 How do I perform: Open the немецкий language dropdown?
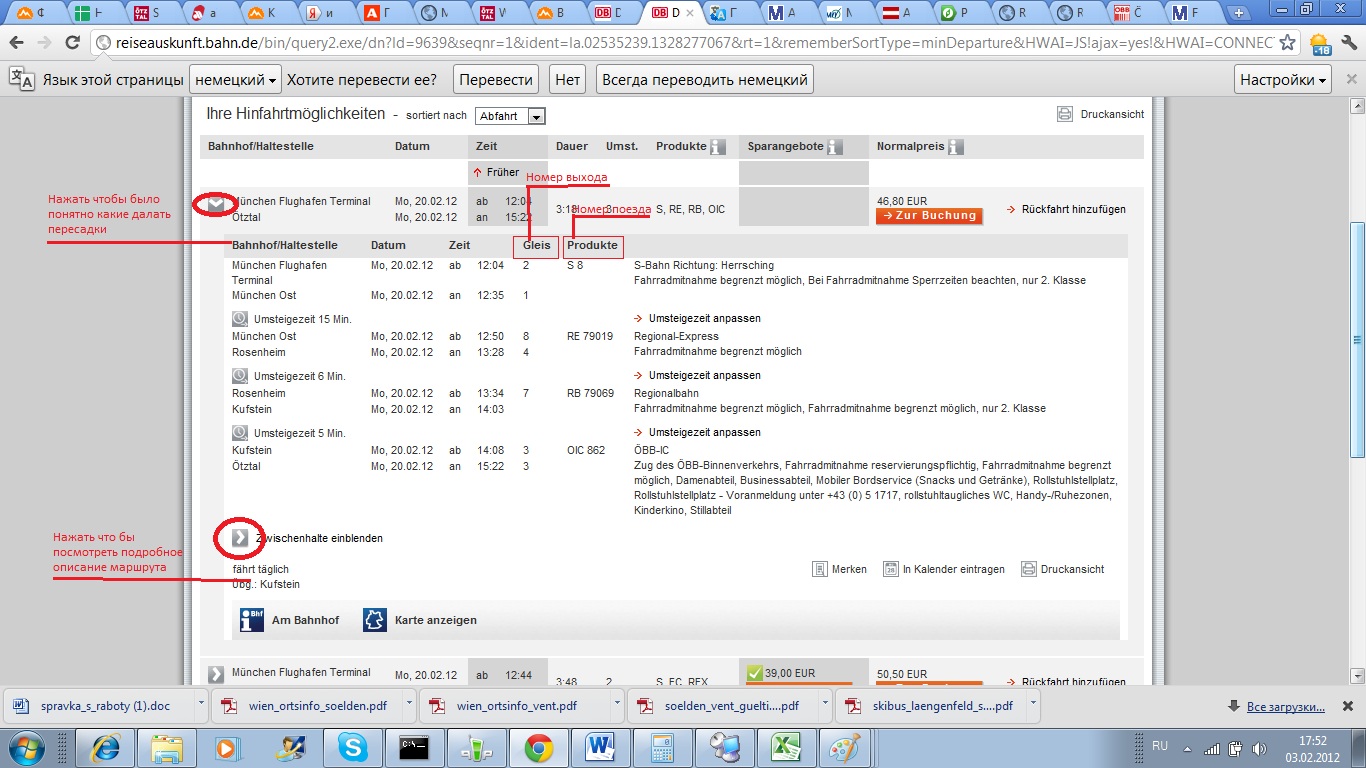coord(236,79)
